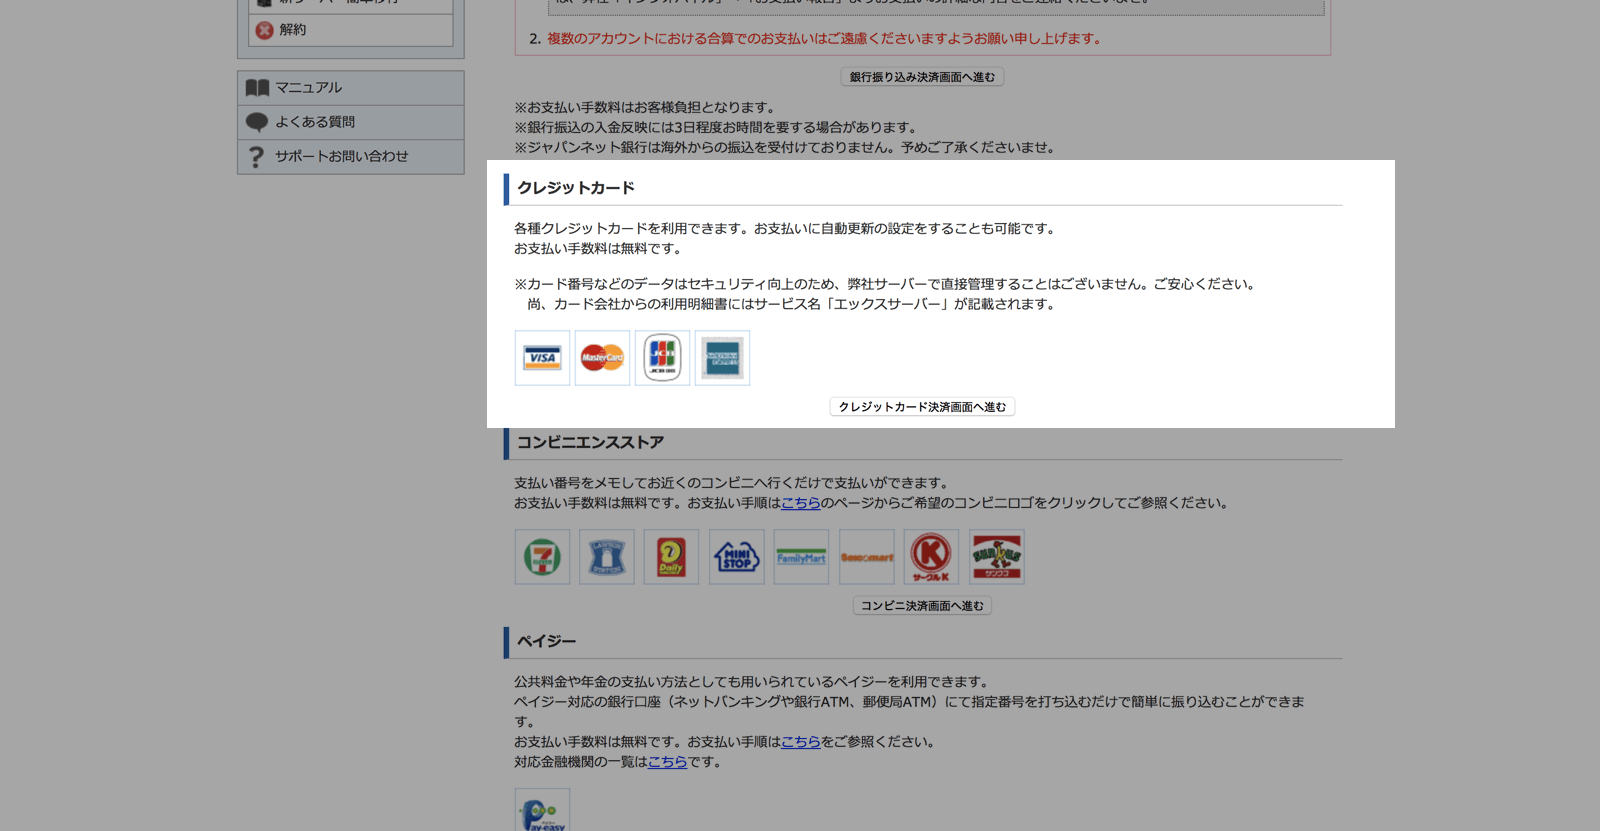Open こちら link for convenience store payment steps
This screenshot has width=1600, height=831.
click(x=801, y=503)
